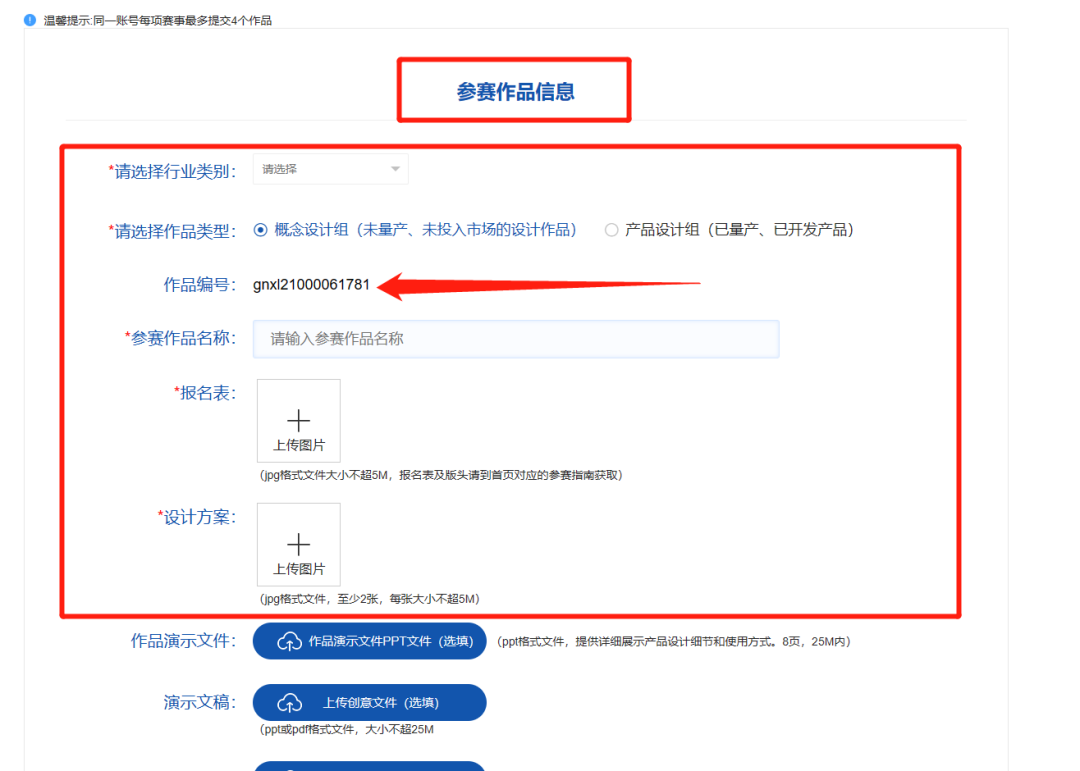This screenshot has height=771, width=1080.
Task: Click the 请选择行业类别 label
Action: [172, 171]
